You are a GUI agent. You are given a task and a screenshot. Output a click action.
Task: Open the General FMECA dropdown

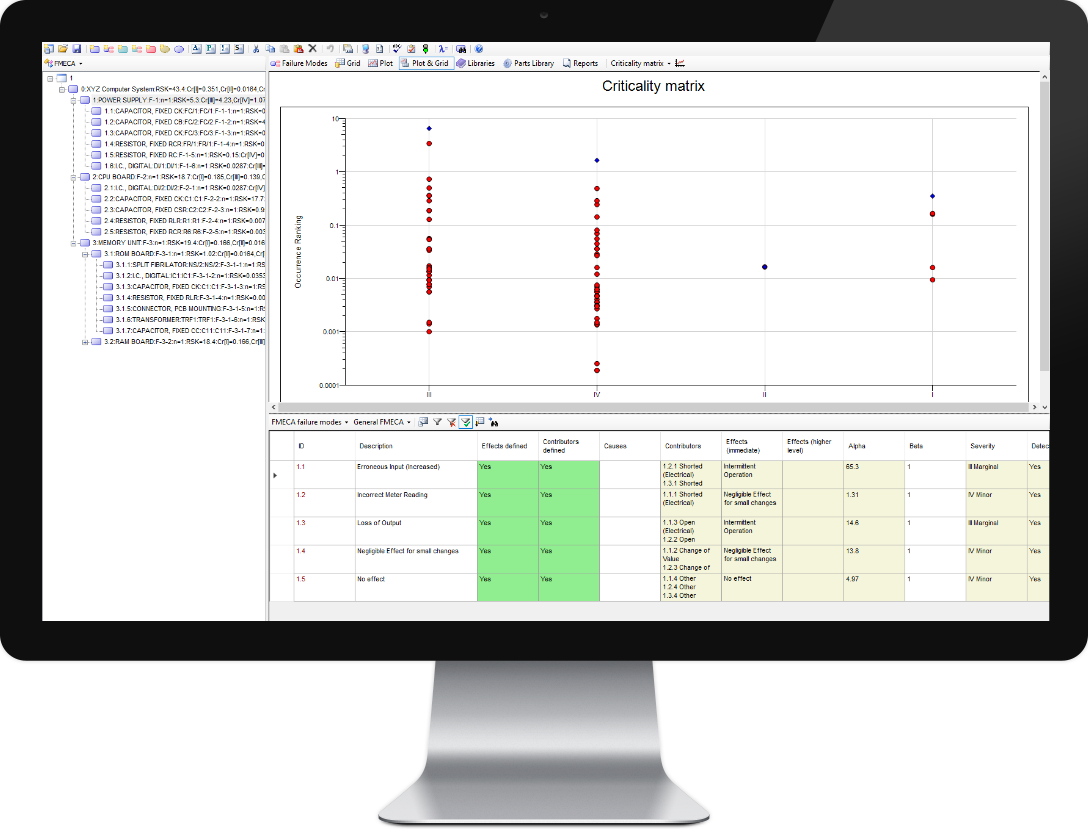382,422
